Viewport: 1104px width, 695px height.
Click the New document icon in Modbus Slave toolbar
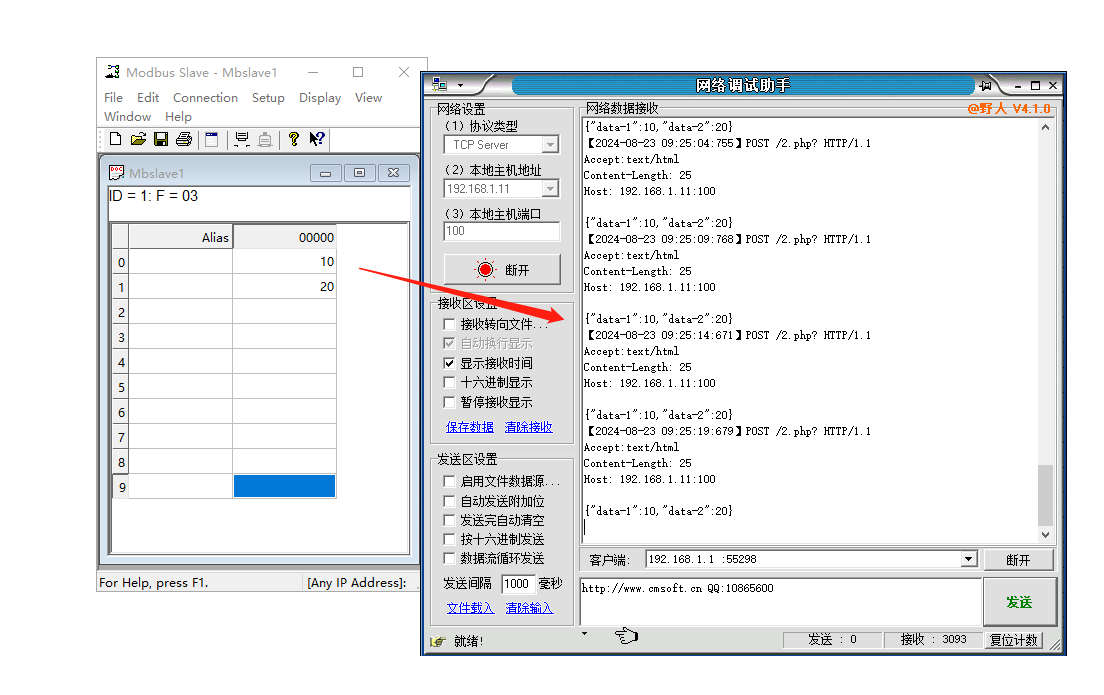pyautogui.click(x=115, y=139)
